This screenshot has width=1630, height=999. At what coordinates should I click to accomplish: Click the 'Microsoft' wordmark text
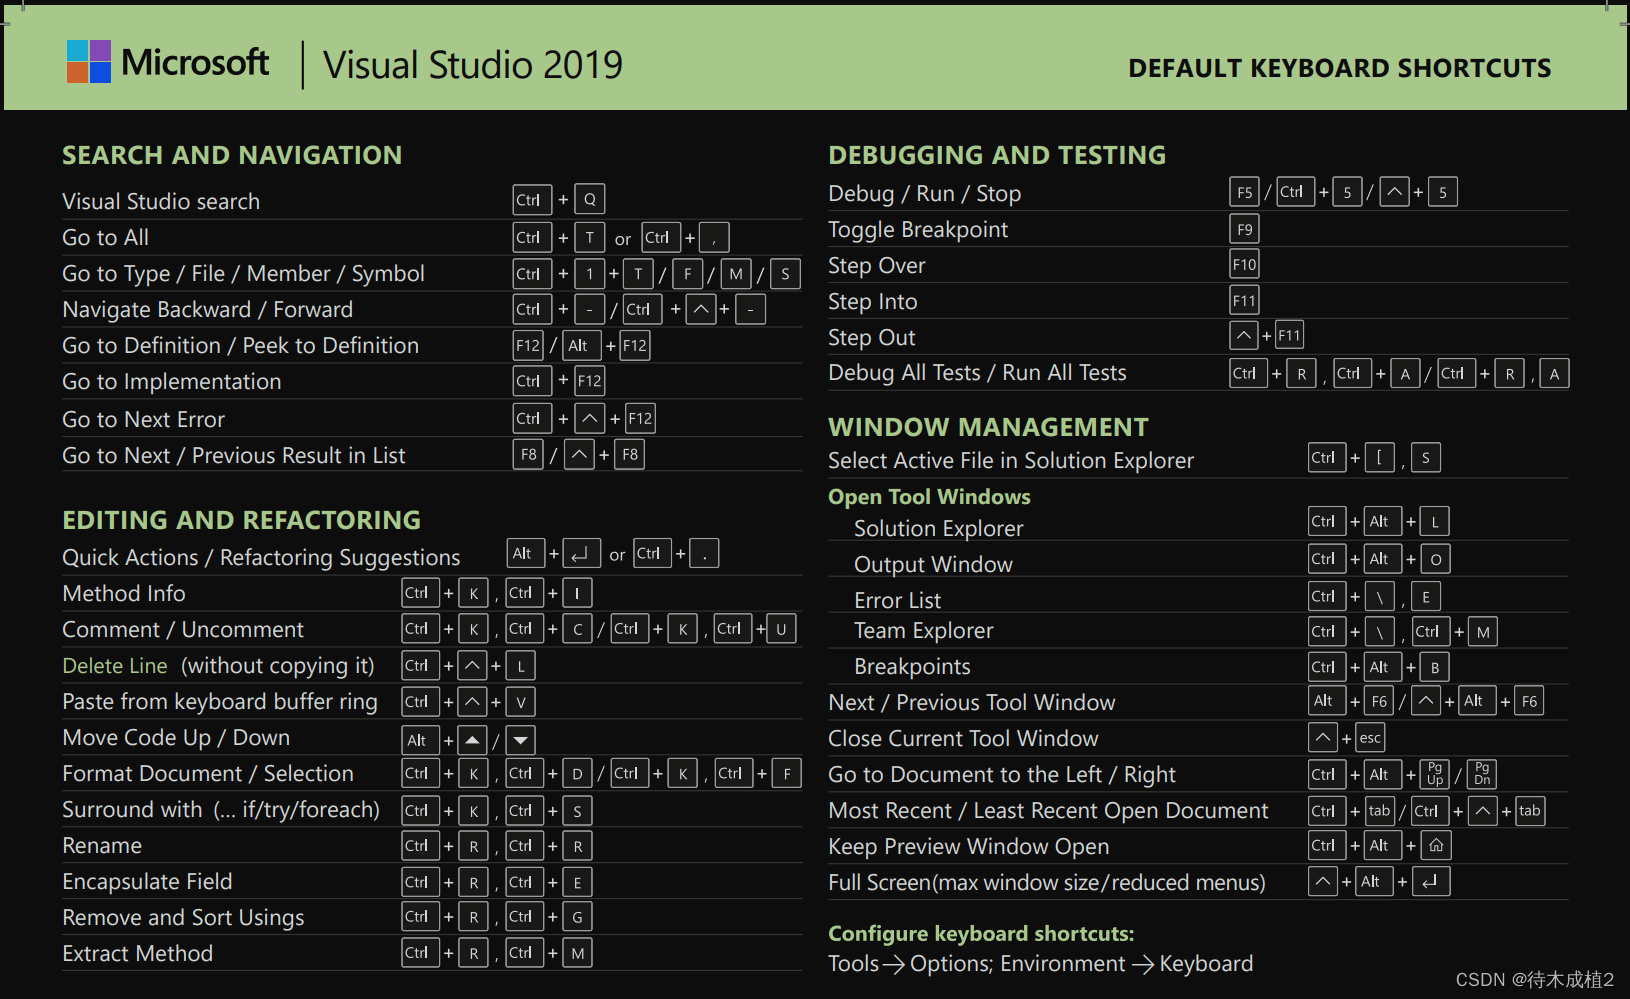[195, 63]
